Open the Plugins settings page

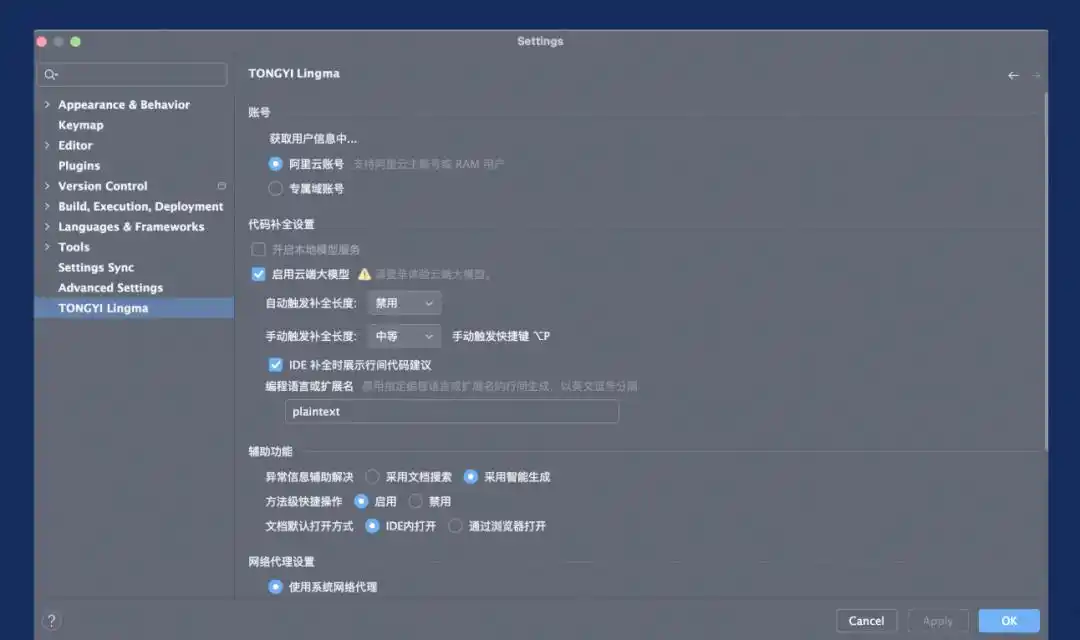pos(78,165)
